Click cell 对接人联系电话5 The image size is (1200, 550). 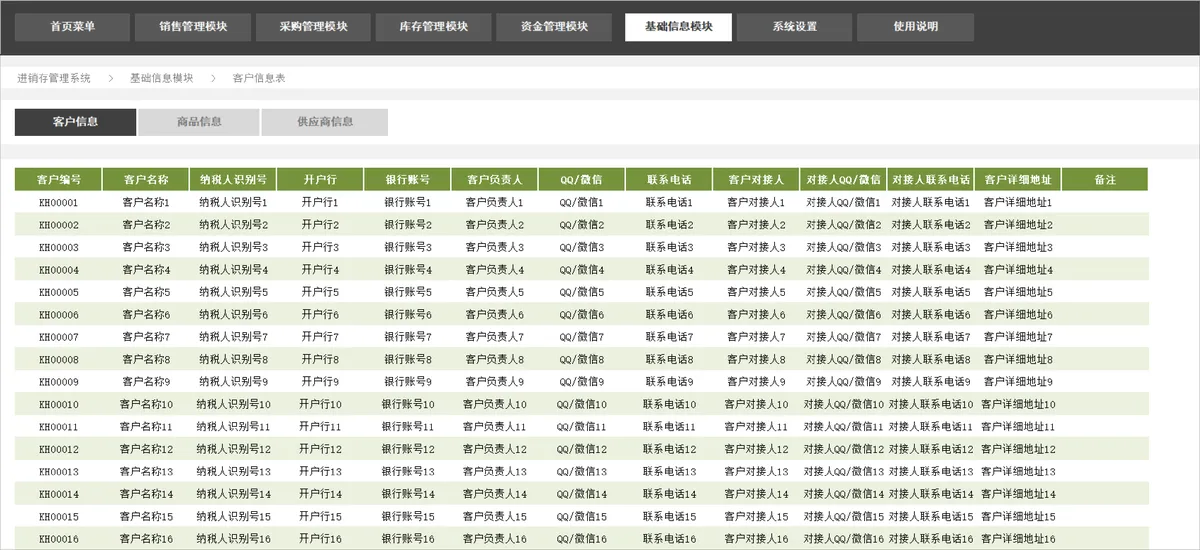pos(931,292)
